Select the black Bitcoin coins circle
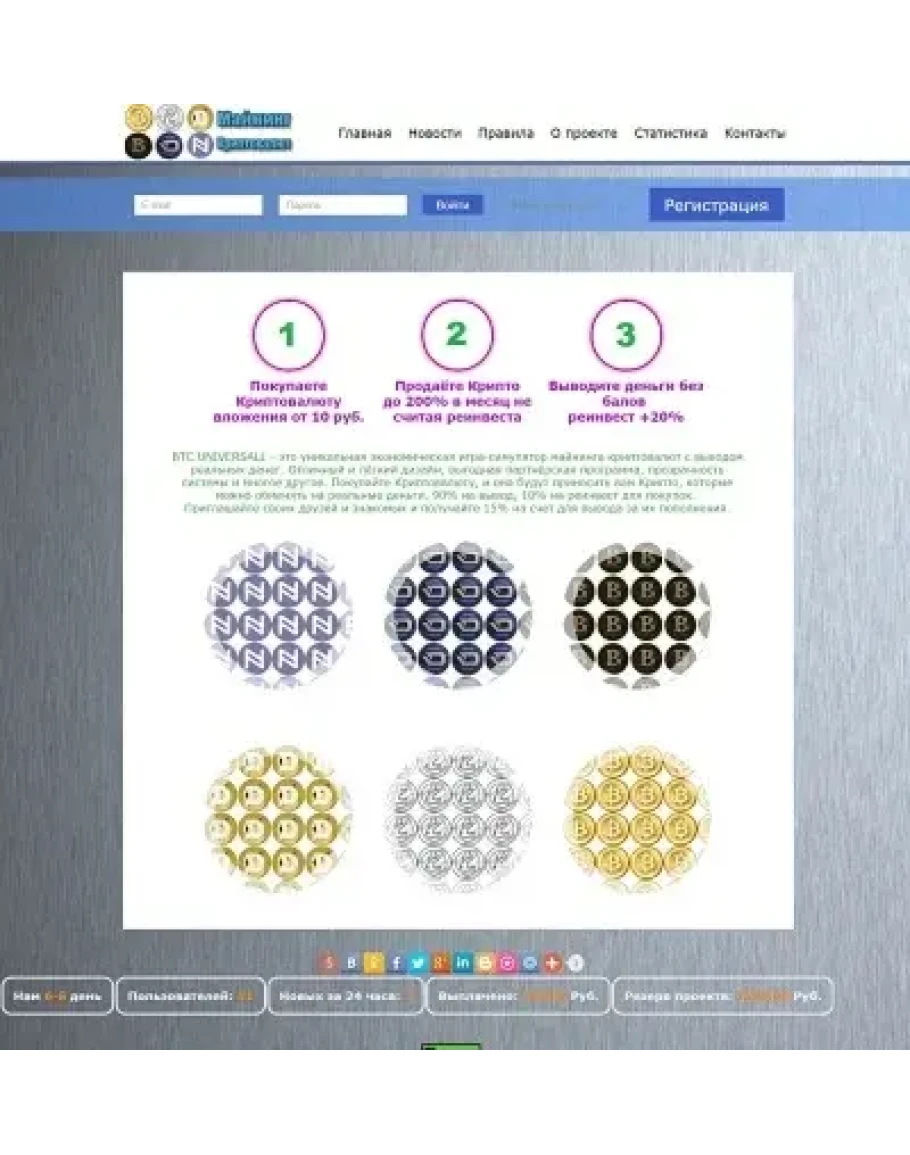The width and height of the screenshot is (910, 1155). coord(636,617)
